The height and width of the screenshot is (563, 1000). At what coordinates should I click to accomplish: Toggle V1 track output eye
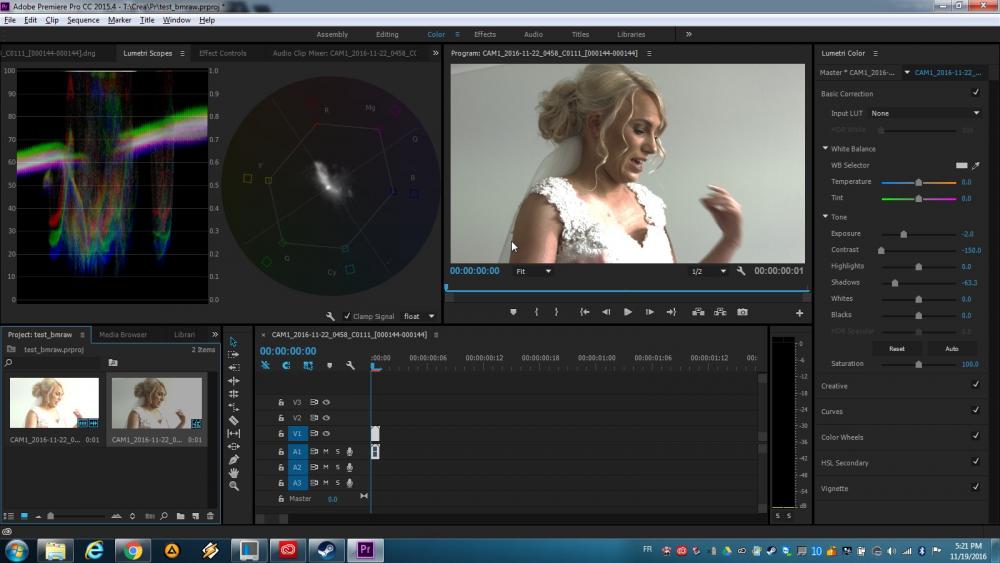pyautogui.click(x=326, y=434)
